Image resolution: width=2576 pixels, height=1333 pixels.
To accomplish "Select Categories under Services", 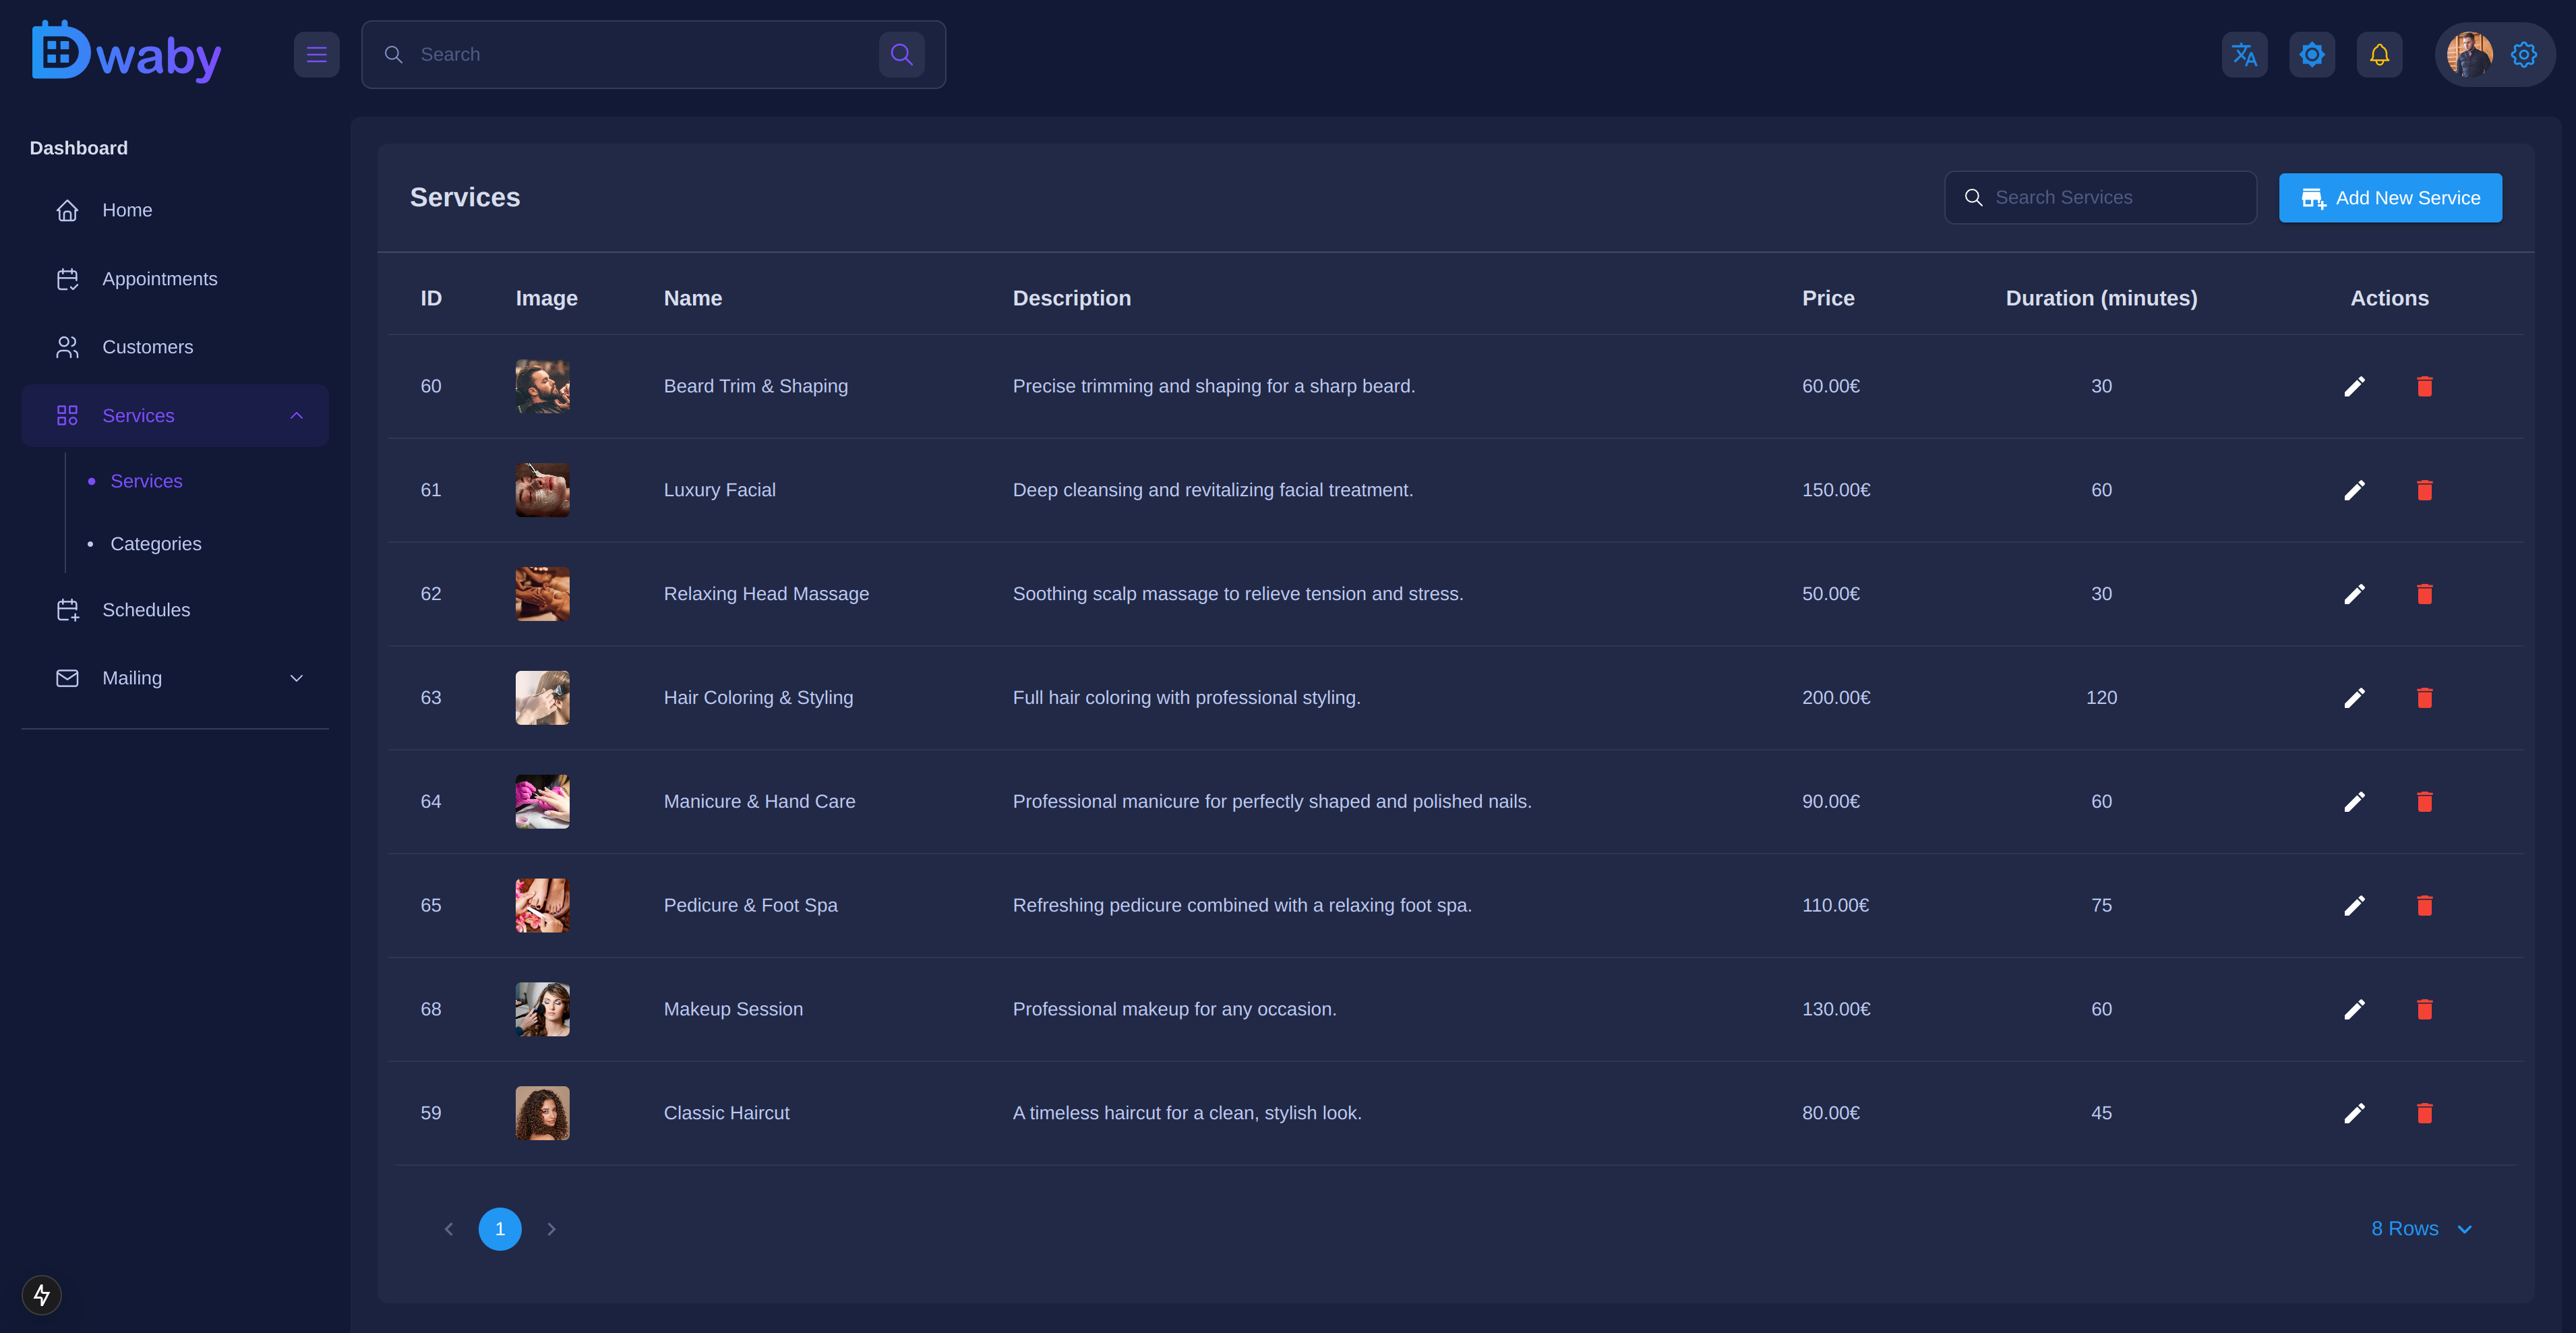I will 156,543.
